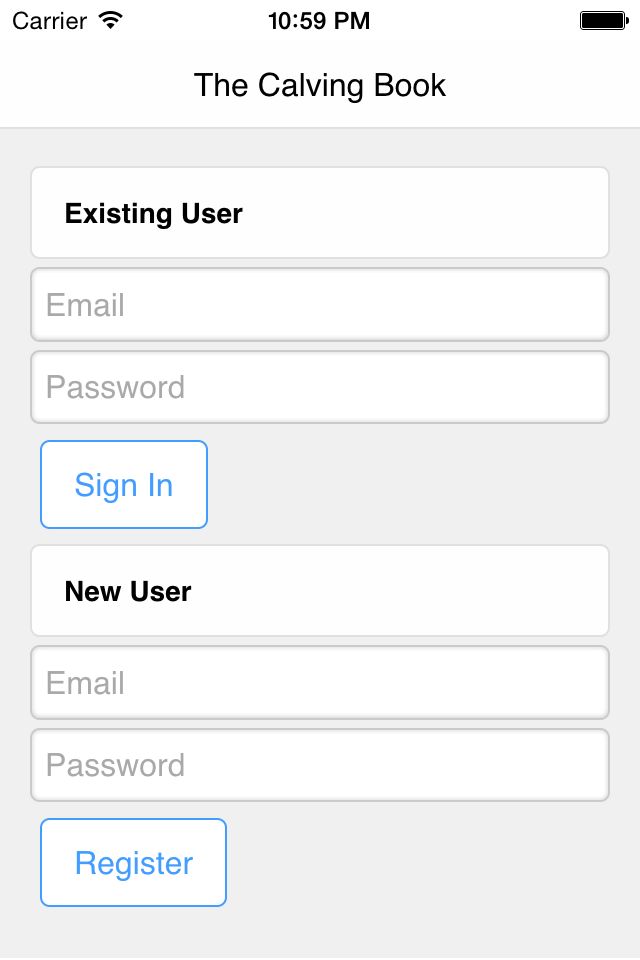
Task: Select the New User Password field
Action: click(x=320, y=765)
